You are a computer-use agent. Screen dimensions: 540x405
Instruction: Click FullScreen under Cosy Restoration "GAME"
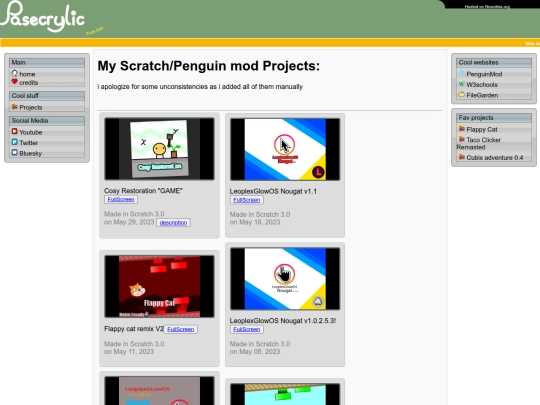[121, 199]
